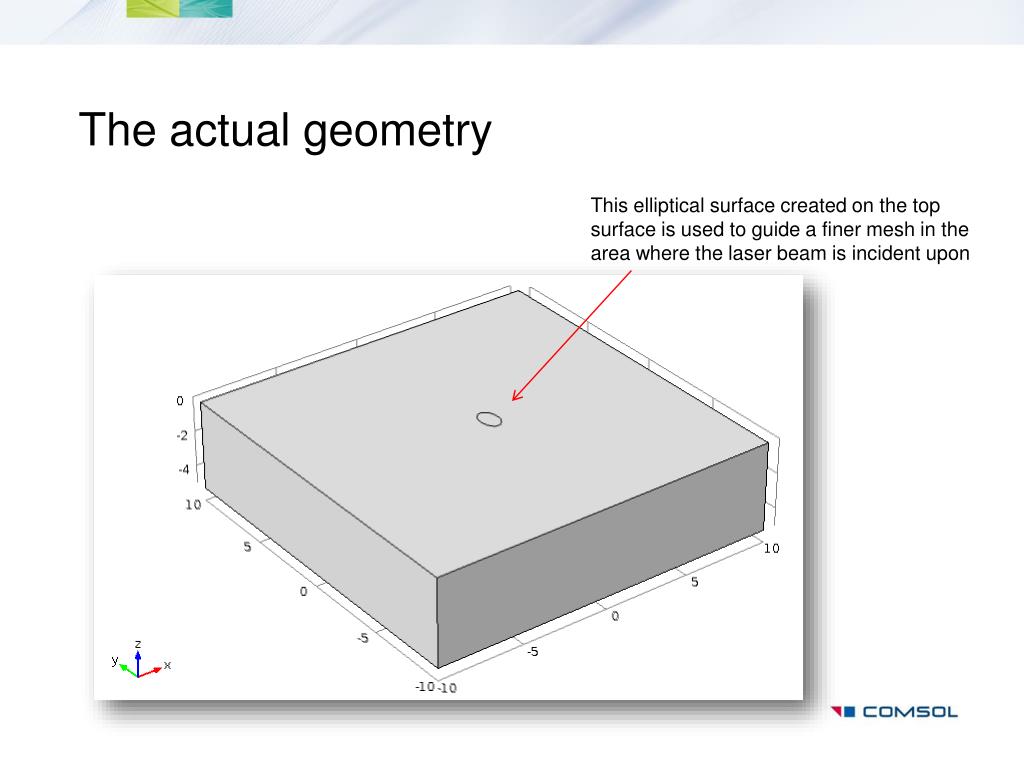Image resolution: width=1024 pixels, height=768 pixels.
Task: Click the z-axis tick label '-4'
Action: 184,470
